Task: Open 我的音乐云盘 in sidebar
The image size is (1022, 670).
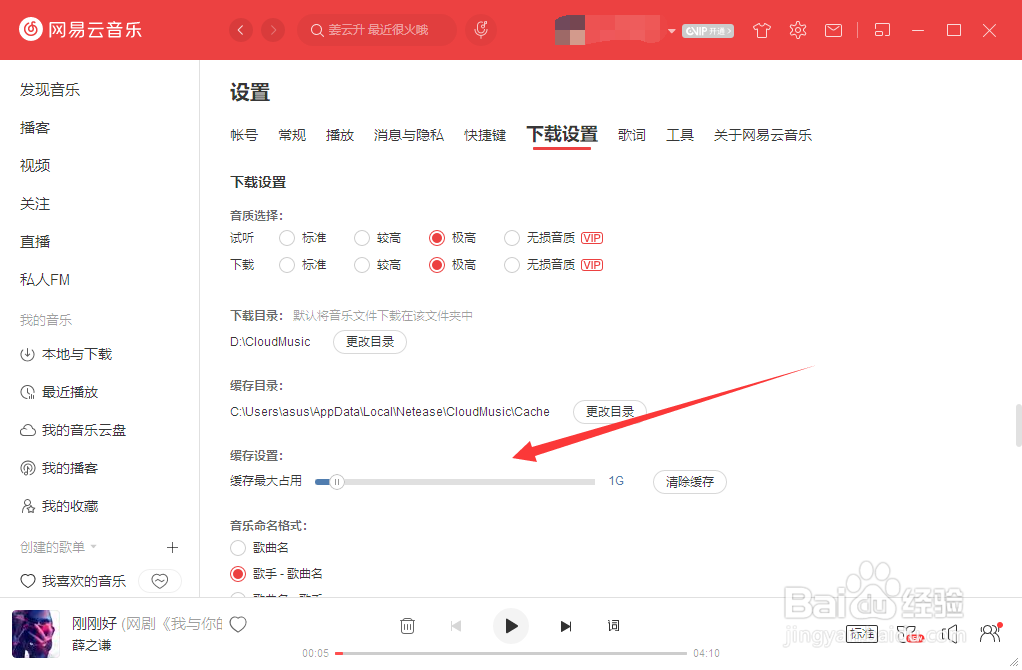Action: [73, 430]
